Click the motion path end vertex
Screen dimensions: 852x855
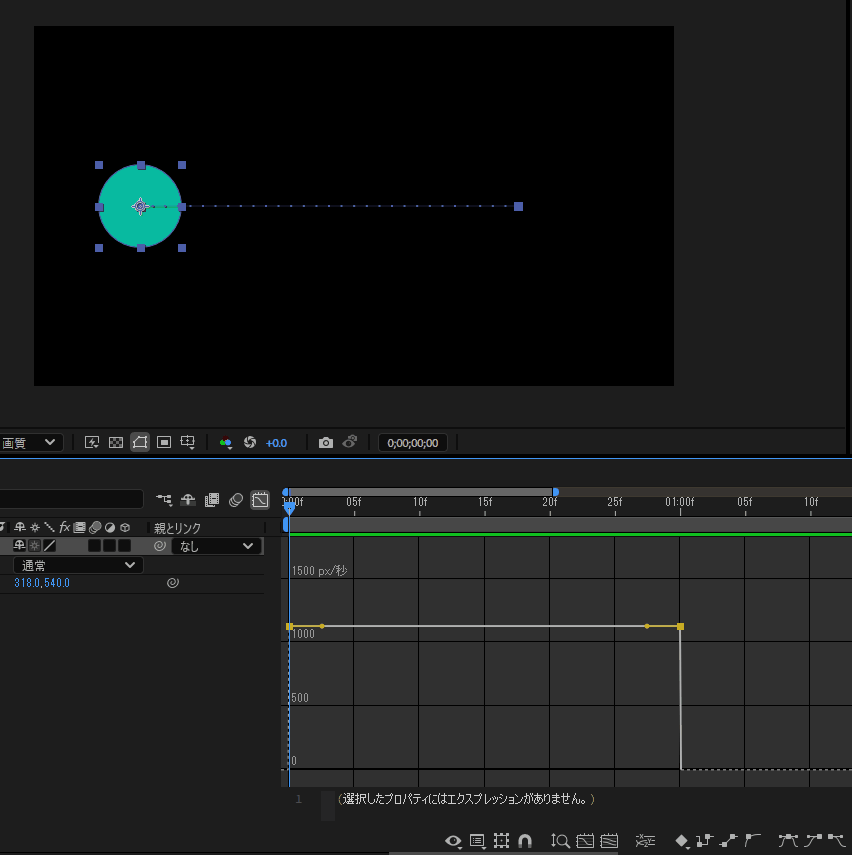tap(518, 206)
